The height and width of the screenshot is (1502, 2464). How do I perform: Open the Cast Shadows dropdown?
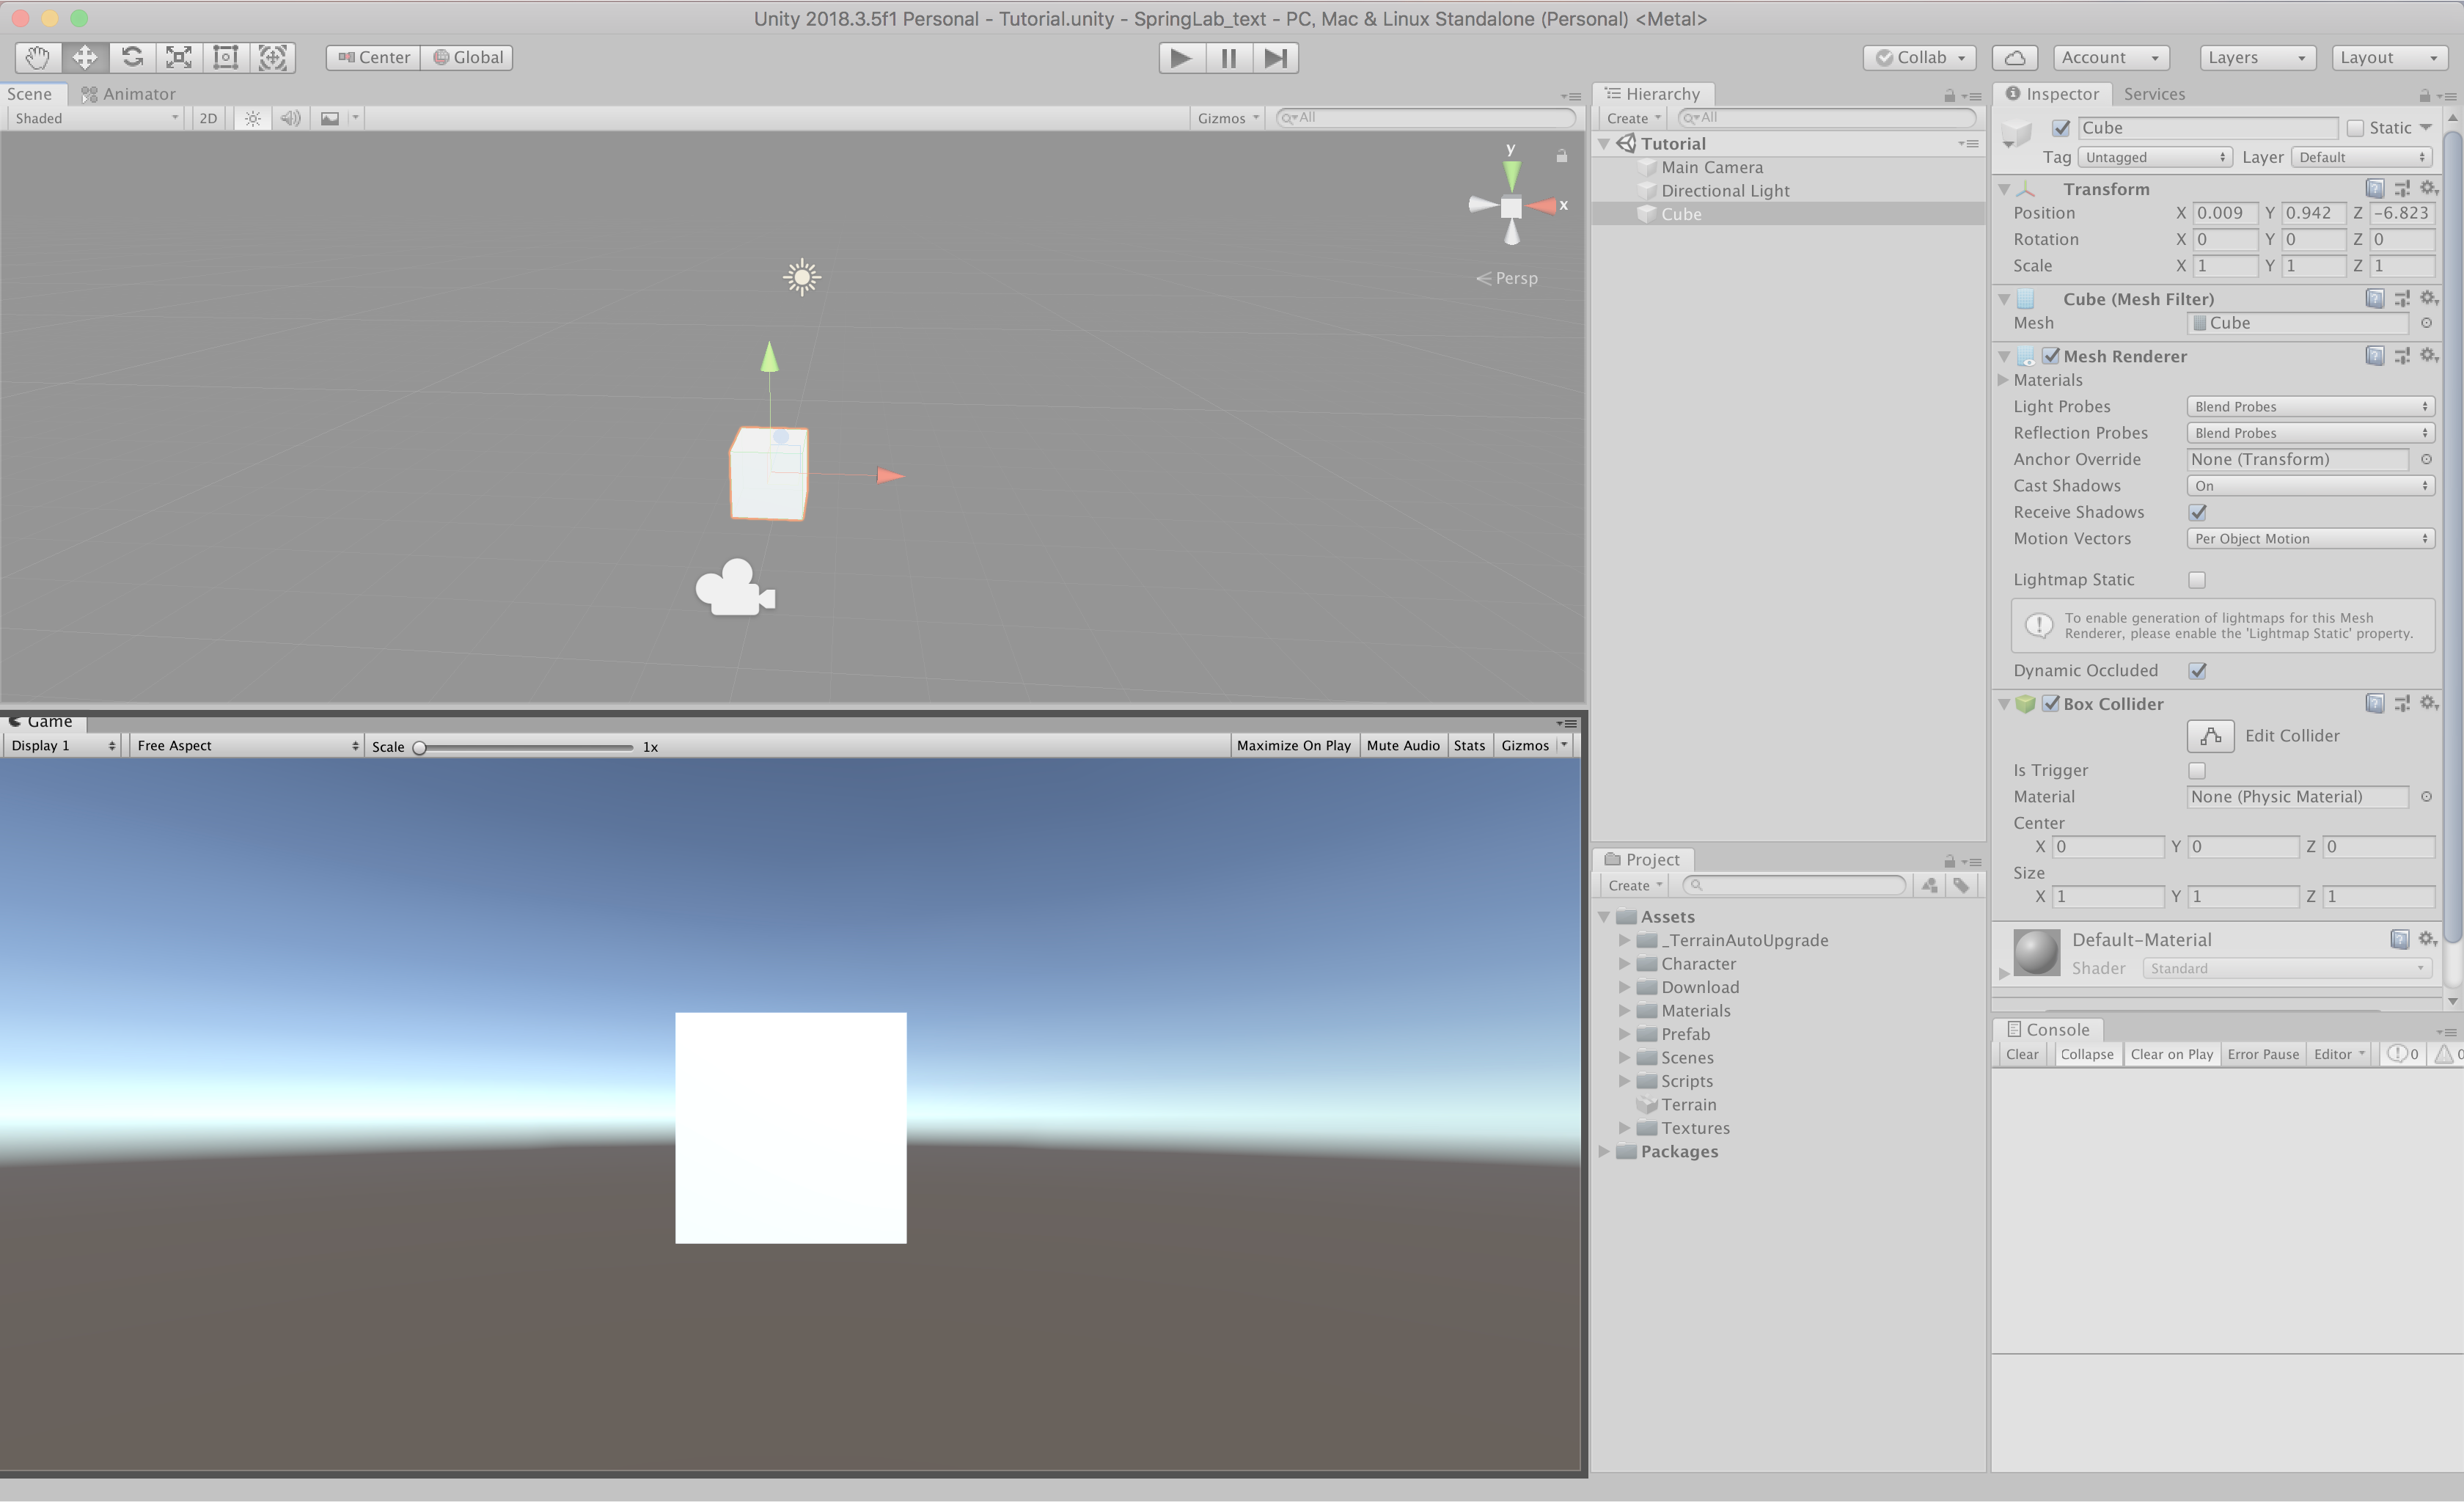[x=2309, y=486]
